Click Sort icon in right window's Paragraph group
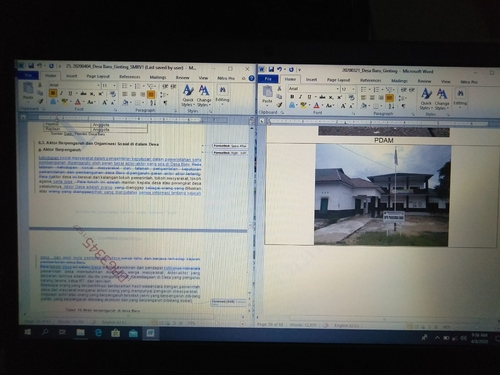 391,106
